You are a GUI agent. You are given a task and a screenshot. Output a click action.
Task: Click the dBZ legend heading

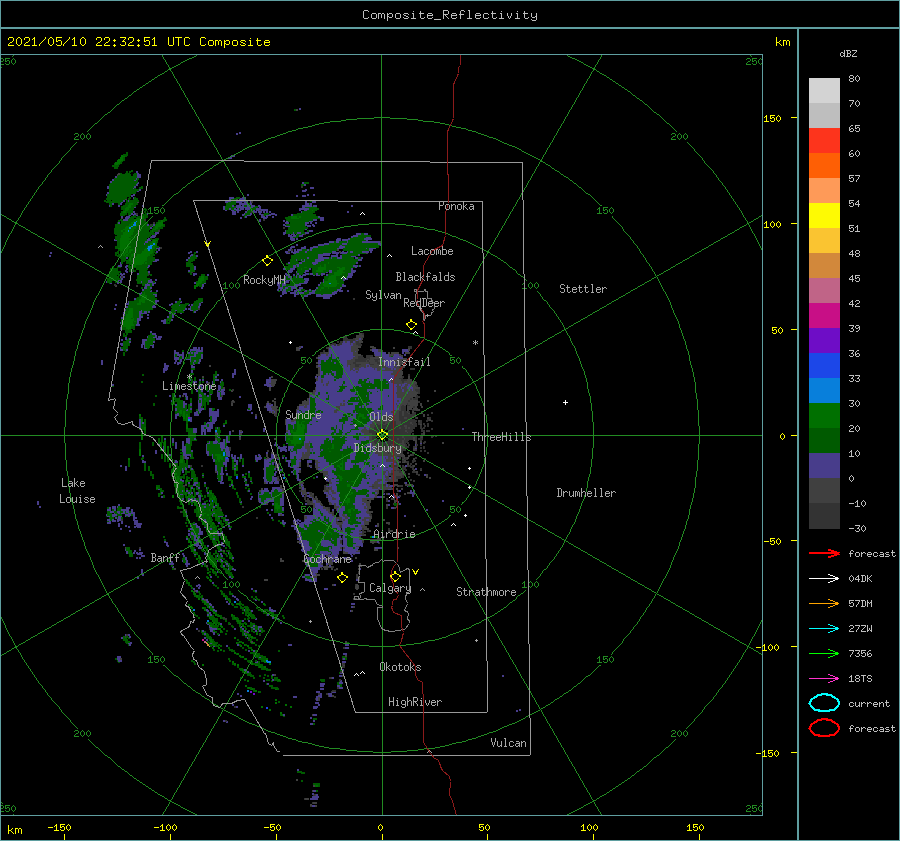[x=848, y=53]
